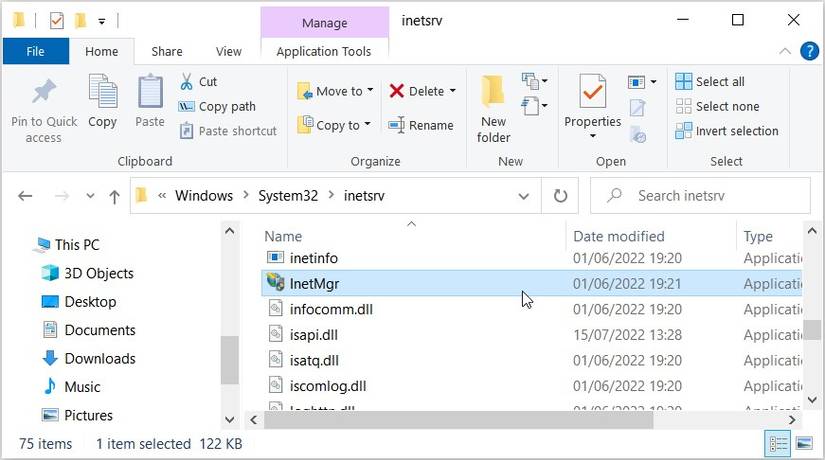
Task: Click the Manage contextual tab
Action: pyautogui.click(x=325, y=23)
